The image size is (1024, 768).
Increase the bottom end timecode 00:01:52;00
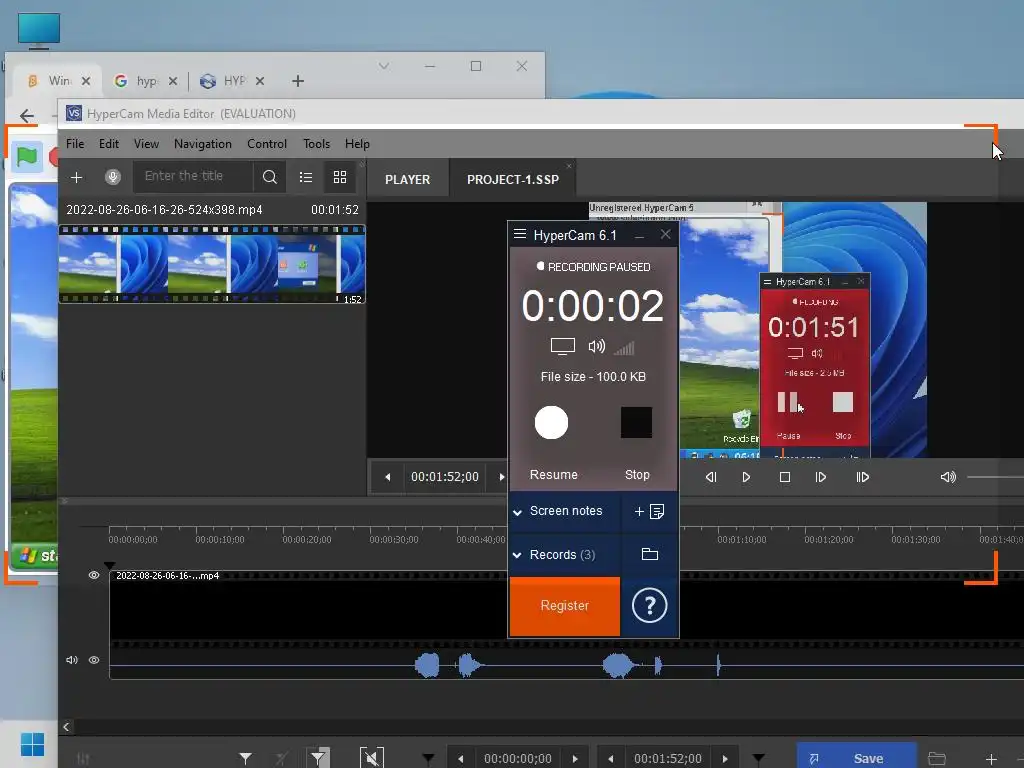coord(725,759)
